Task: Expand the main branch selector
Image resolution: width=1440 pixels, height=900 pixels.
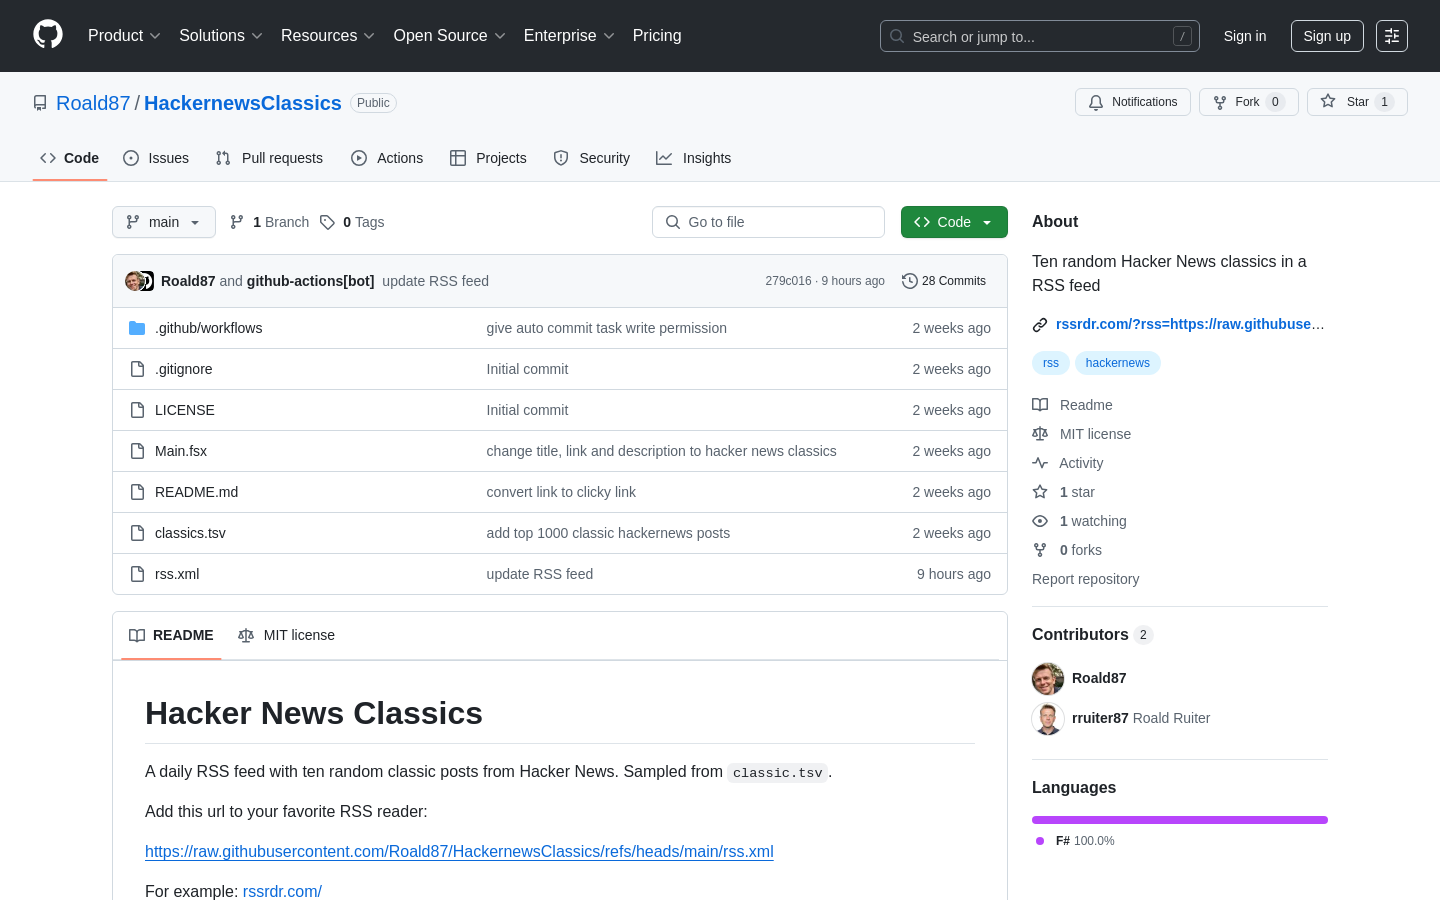Action: [164, 222]
